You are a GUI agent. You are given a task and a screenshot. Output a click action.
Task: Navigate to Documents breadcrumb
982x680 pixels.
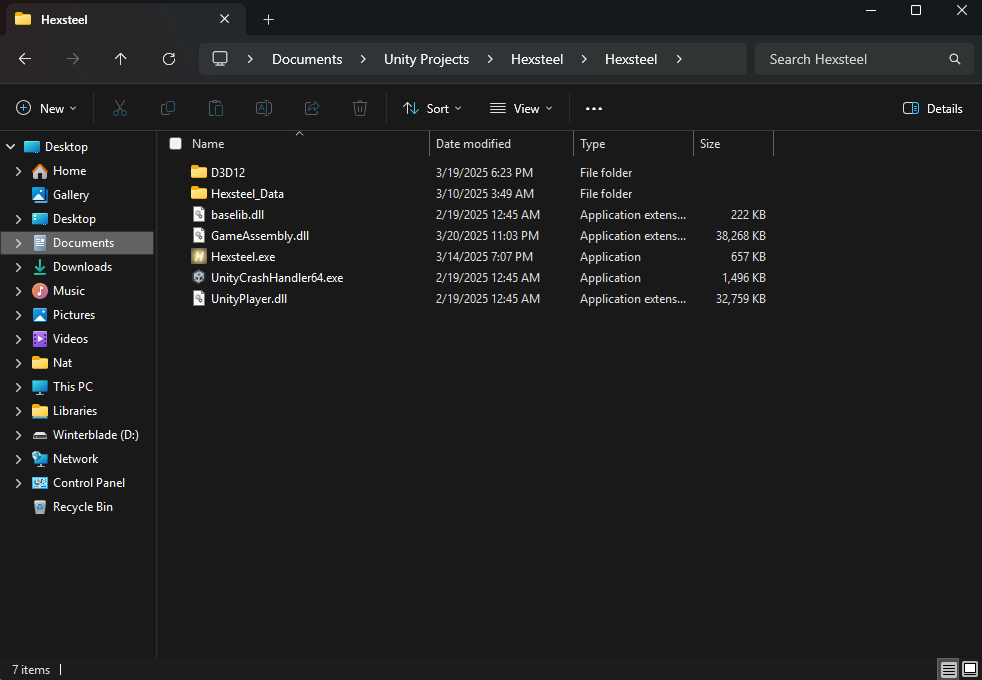[307, 59]
